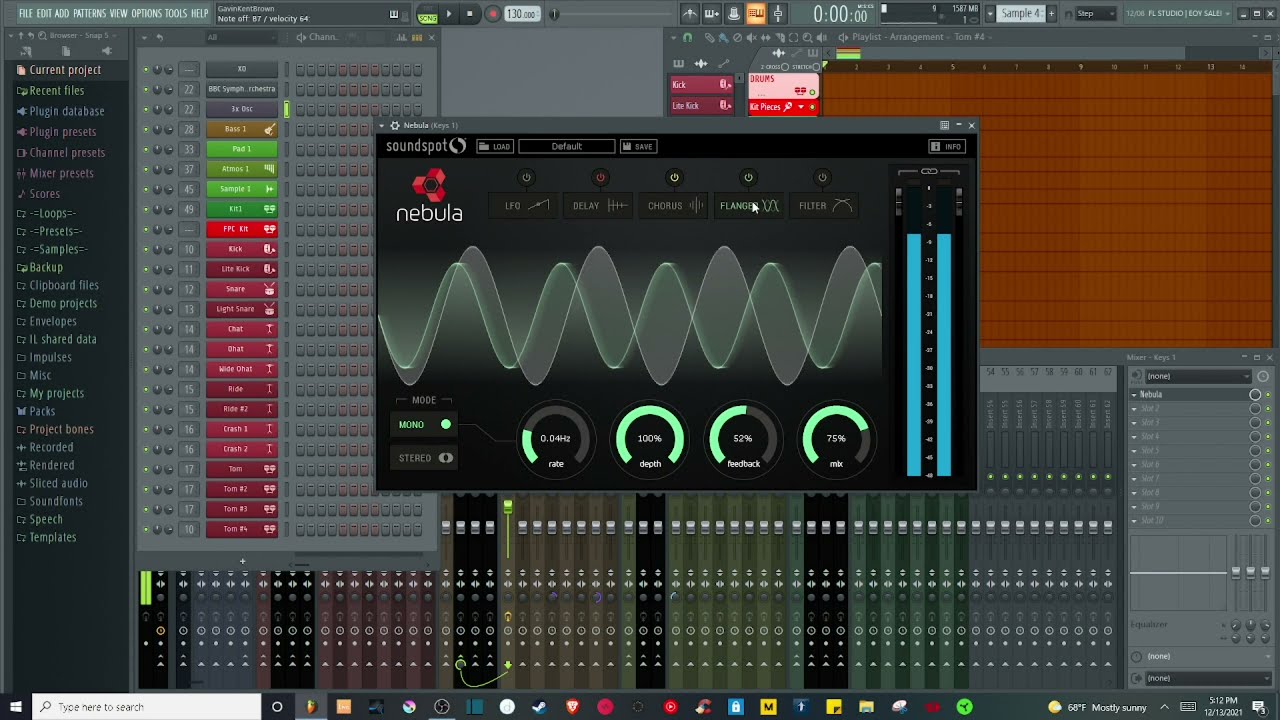Open the HELP menu
This screenshot has width=1280, height=720.
(x=200, y=13)
